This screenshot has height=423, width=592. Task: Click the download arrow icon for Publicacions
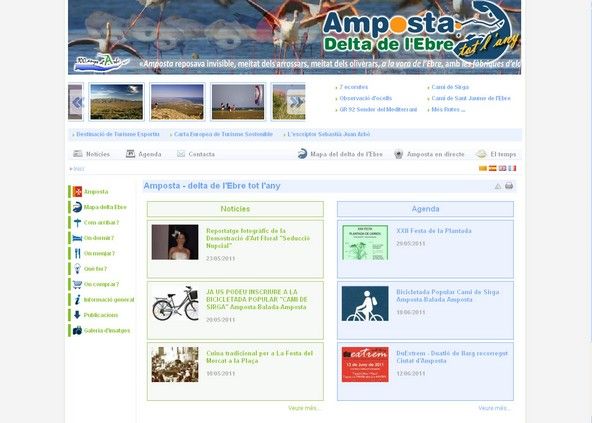(77, 315)
